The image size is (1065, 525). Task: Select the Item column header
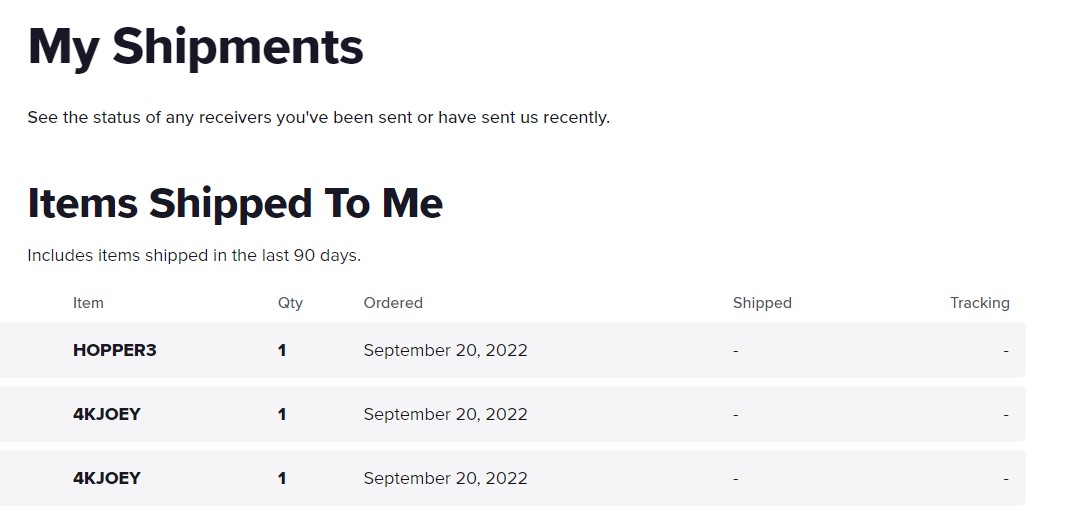[88, 303]
